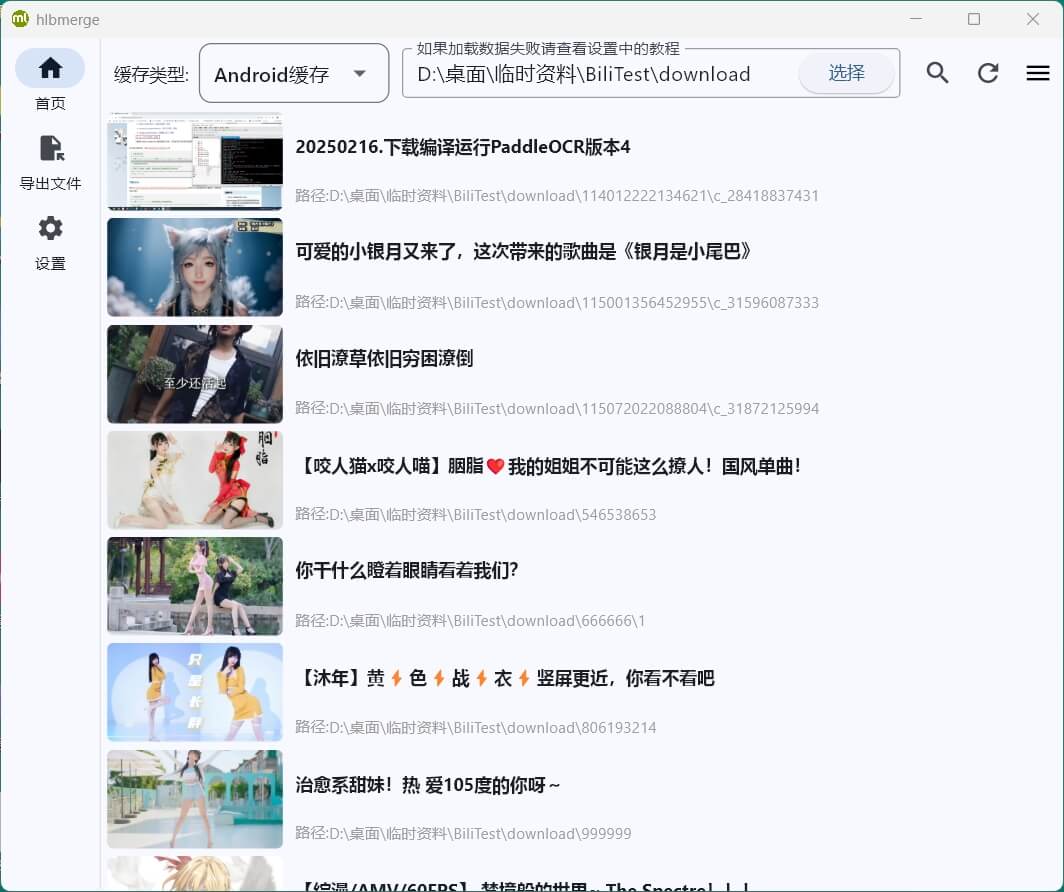Maximize the hlbmerge window
This screenshot has height=892, width=1064.
[974, 19]
